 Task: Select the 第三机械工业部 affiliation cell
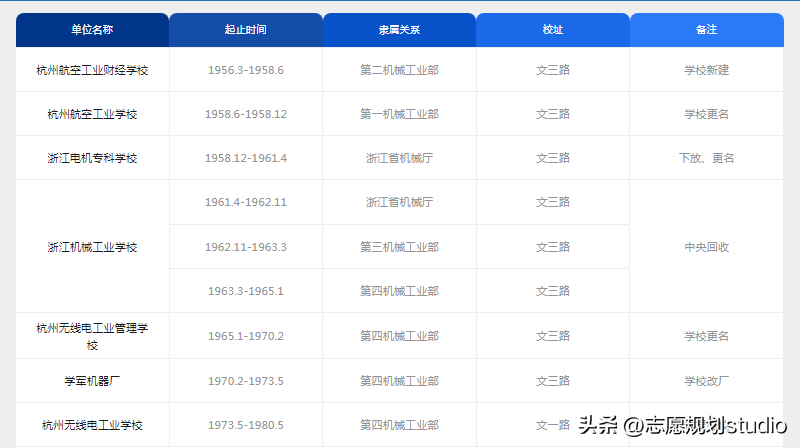pyautogui.click(x=399, y=247)
